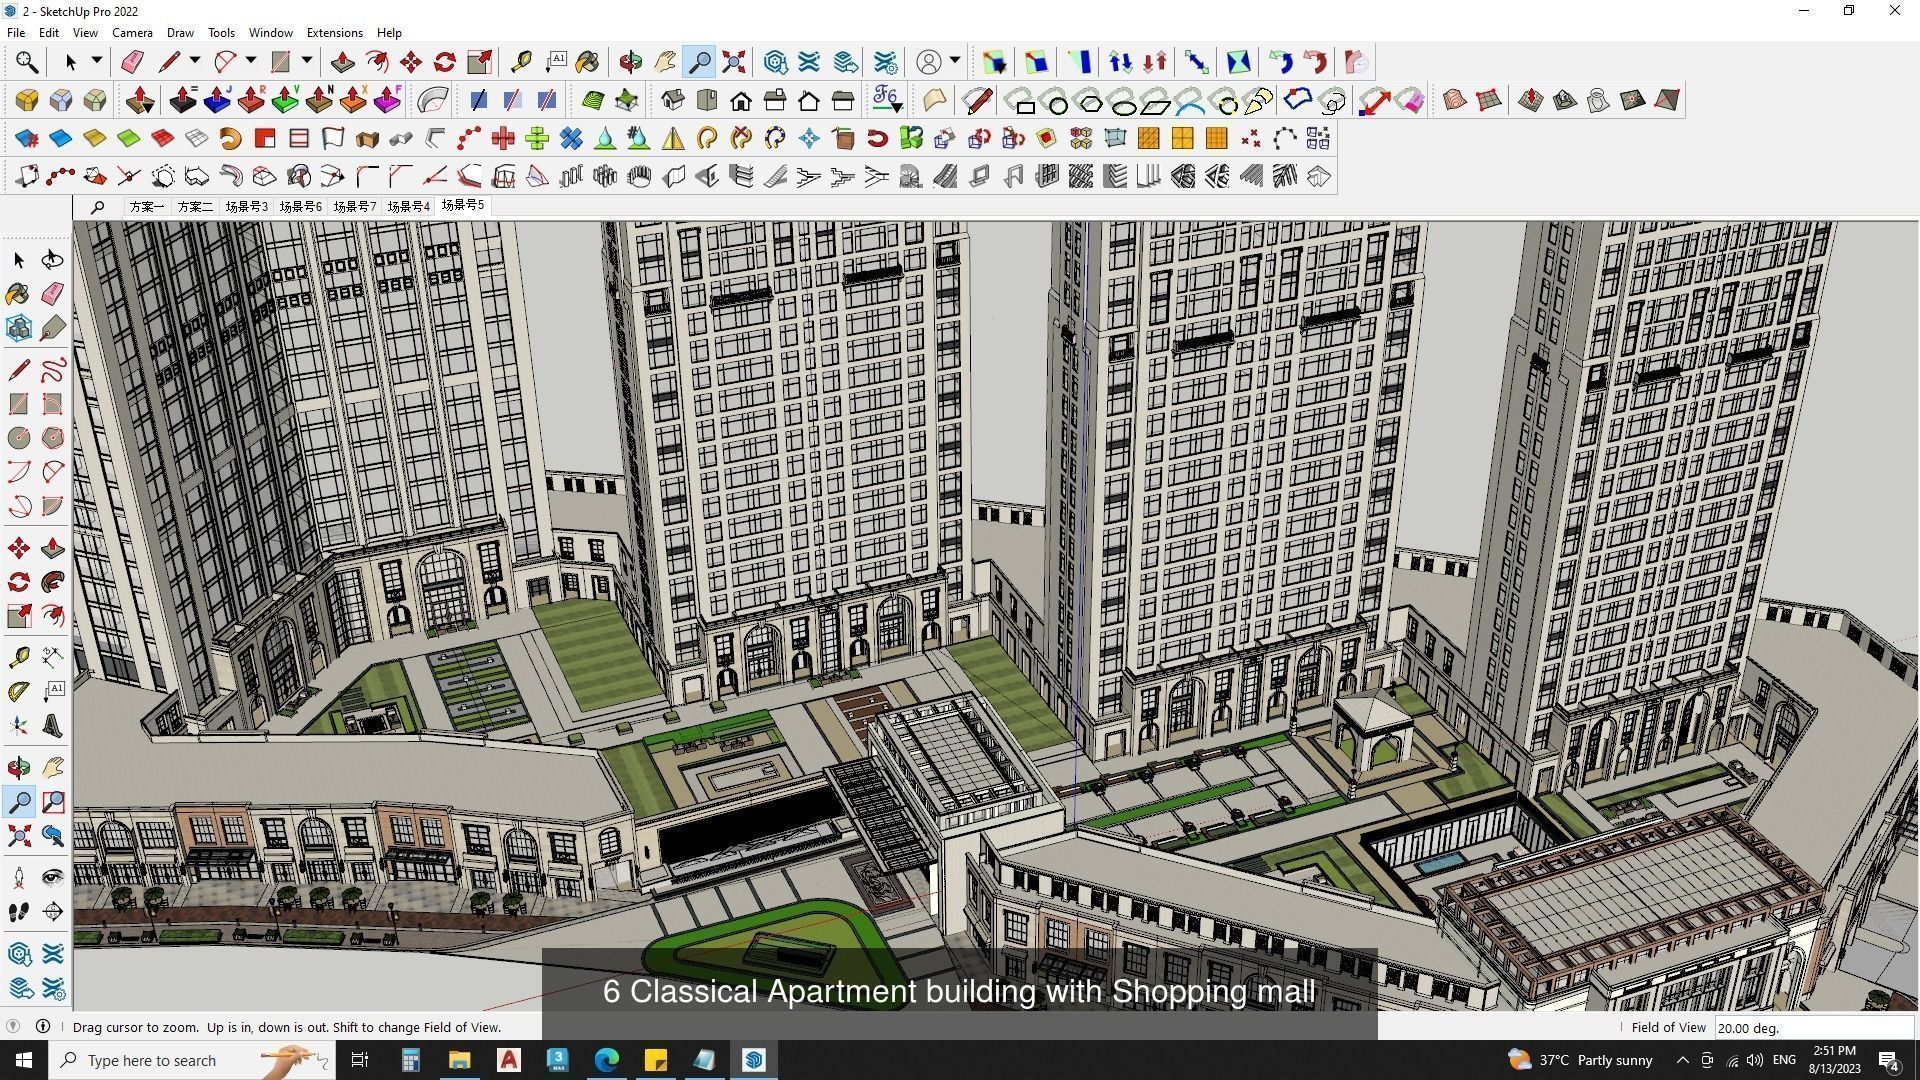This screenshot has height=1080, width=1920.
Task: Expand the Arc tool dropdown arrow
Action: pos(251,61)
